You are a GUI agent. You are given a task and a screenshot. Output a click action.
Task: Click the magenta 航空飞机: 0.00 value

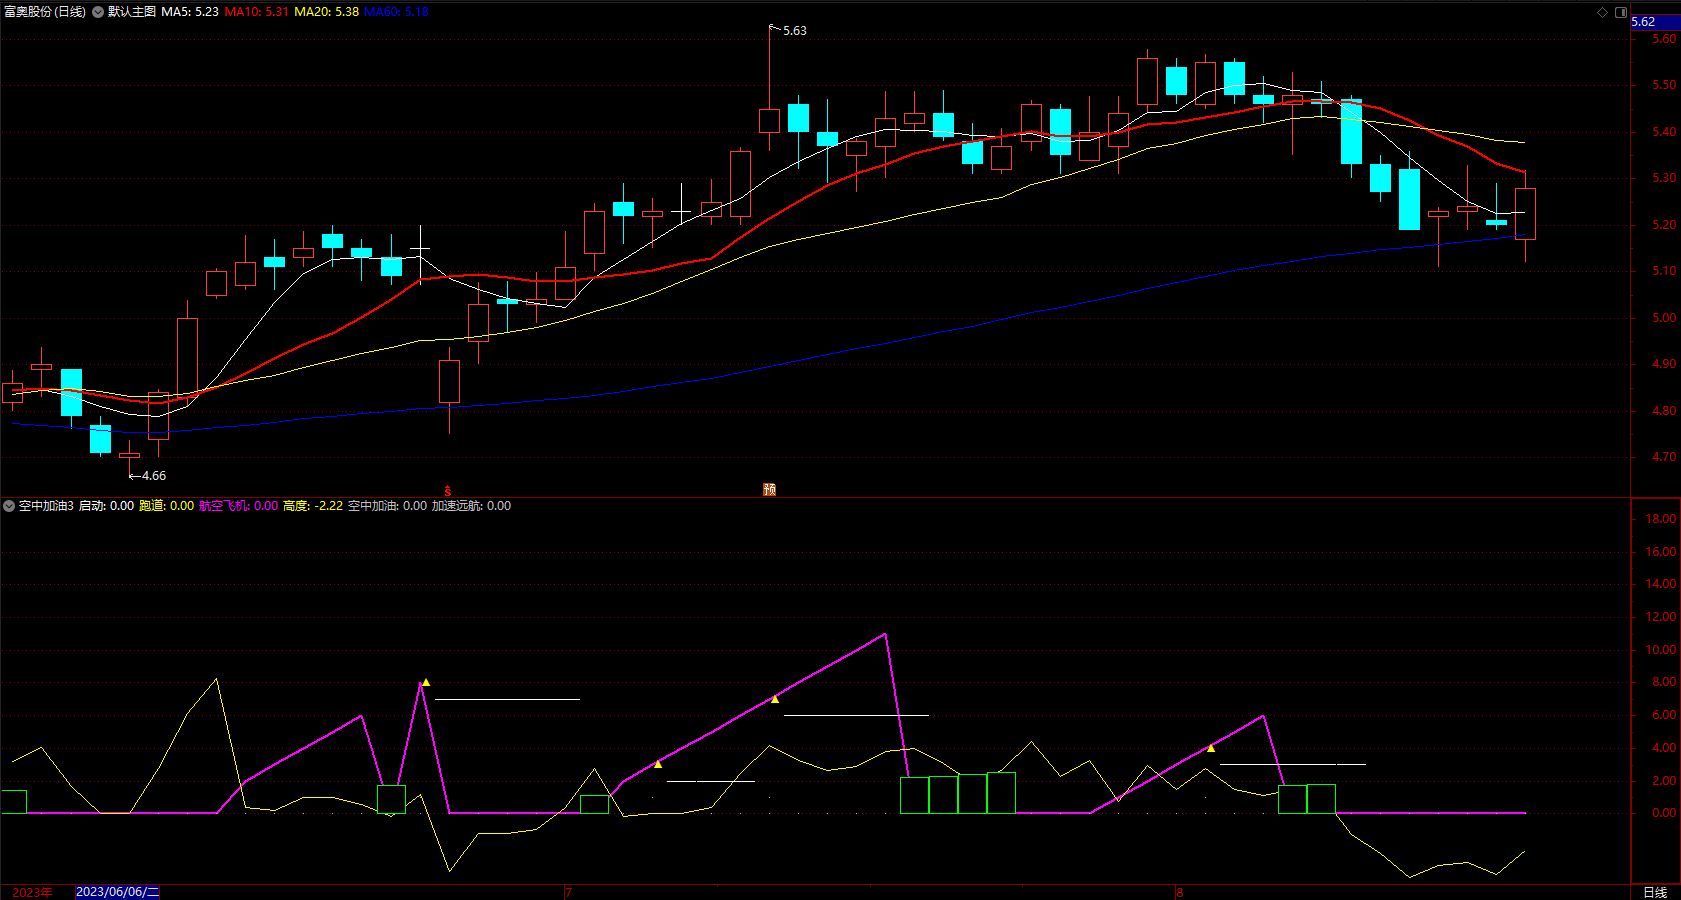tap(239, 506)
